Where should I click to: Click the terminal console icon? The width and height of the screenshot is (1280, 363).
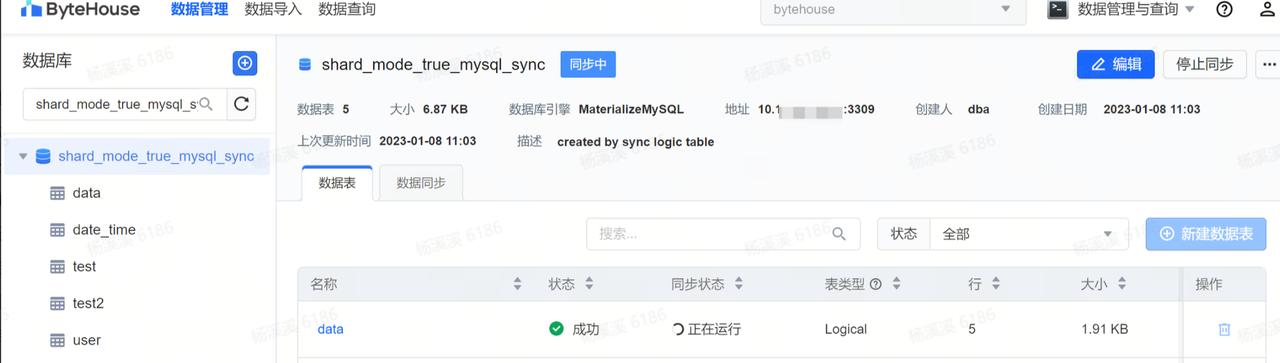pyautogui.click(x=1057, y=10)
